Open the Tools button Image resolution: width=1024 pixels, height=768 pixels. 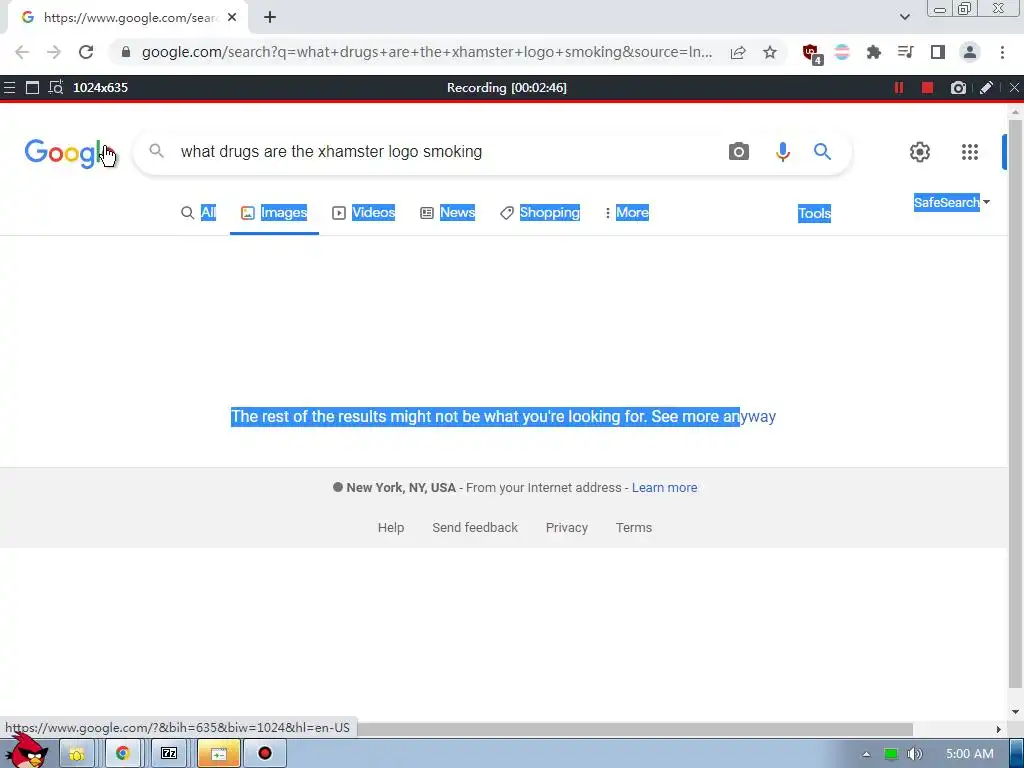point(814,214)
